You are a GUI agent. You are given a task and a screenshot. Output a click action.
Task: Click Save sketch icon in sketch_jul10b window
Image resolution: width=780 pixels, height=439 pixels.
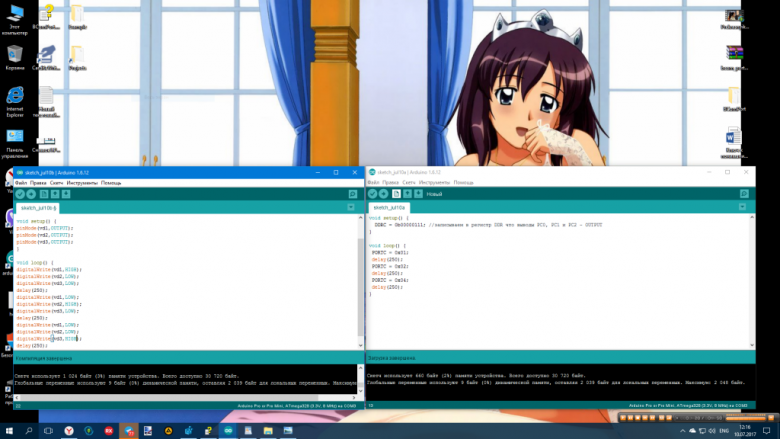[66, 194]
